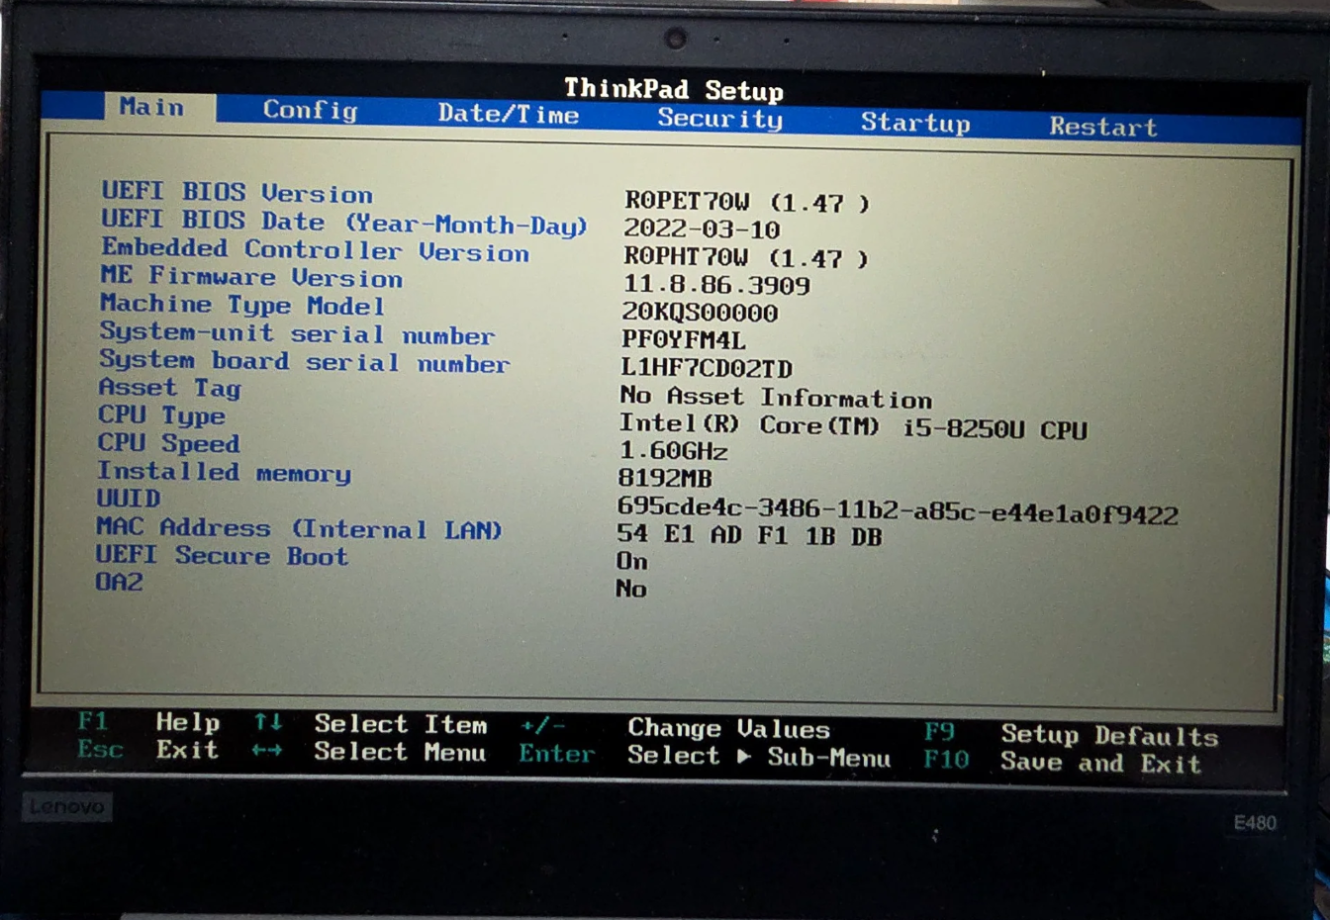Go to the Security tab
Viewport: 1330px width, 920px height.
720,119
